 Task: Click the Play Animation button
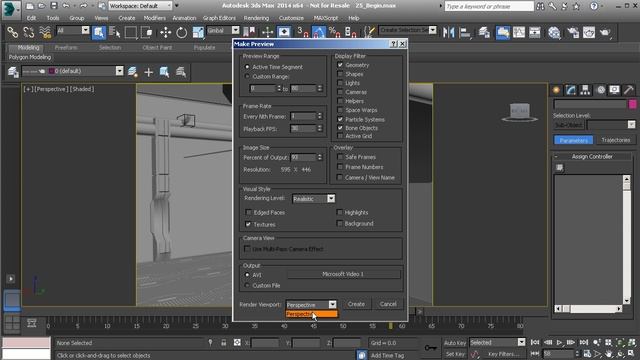(559, 342)
